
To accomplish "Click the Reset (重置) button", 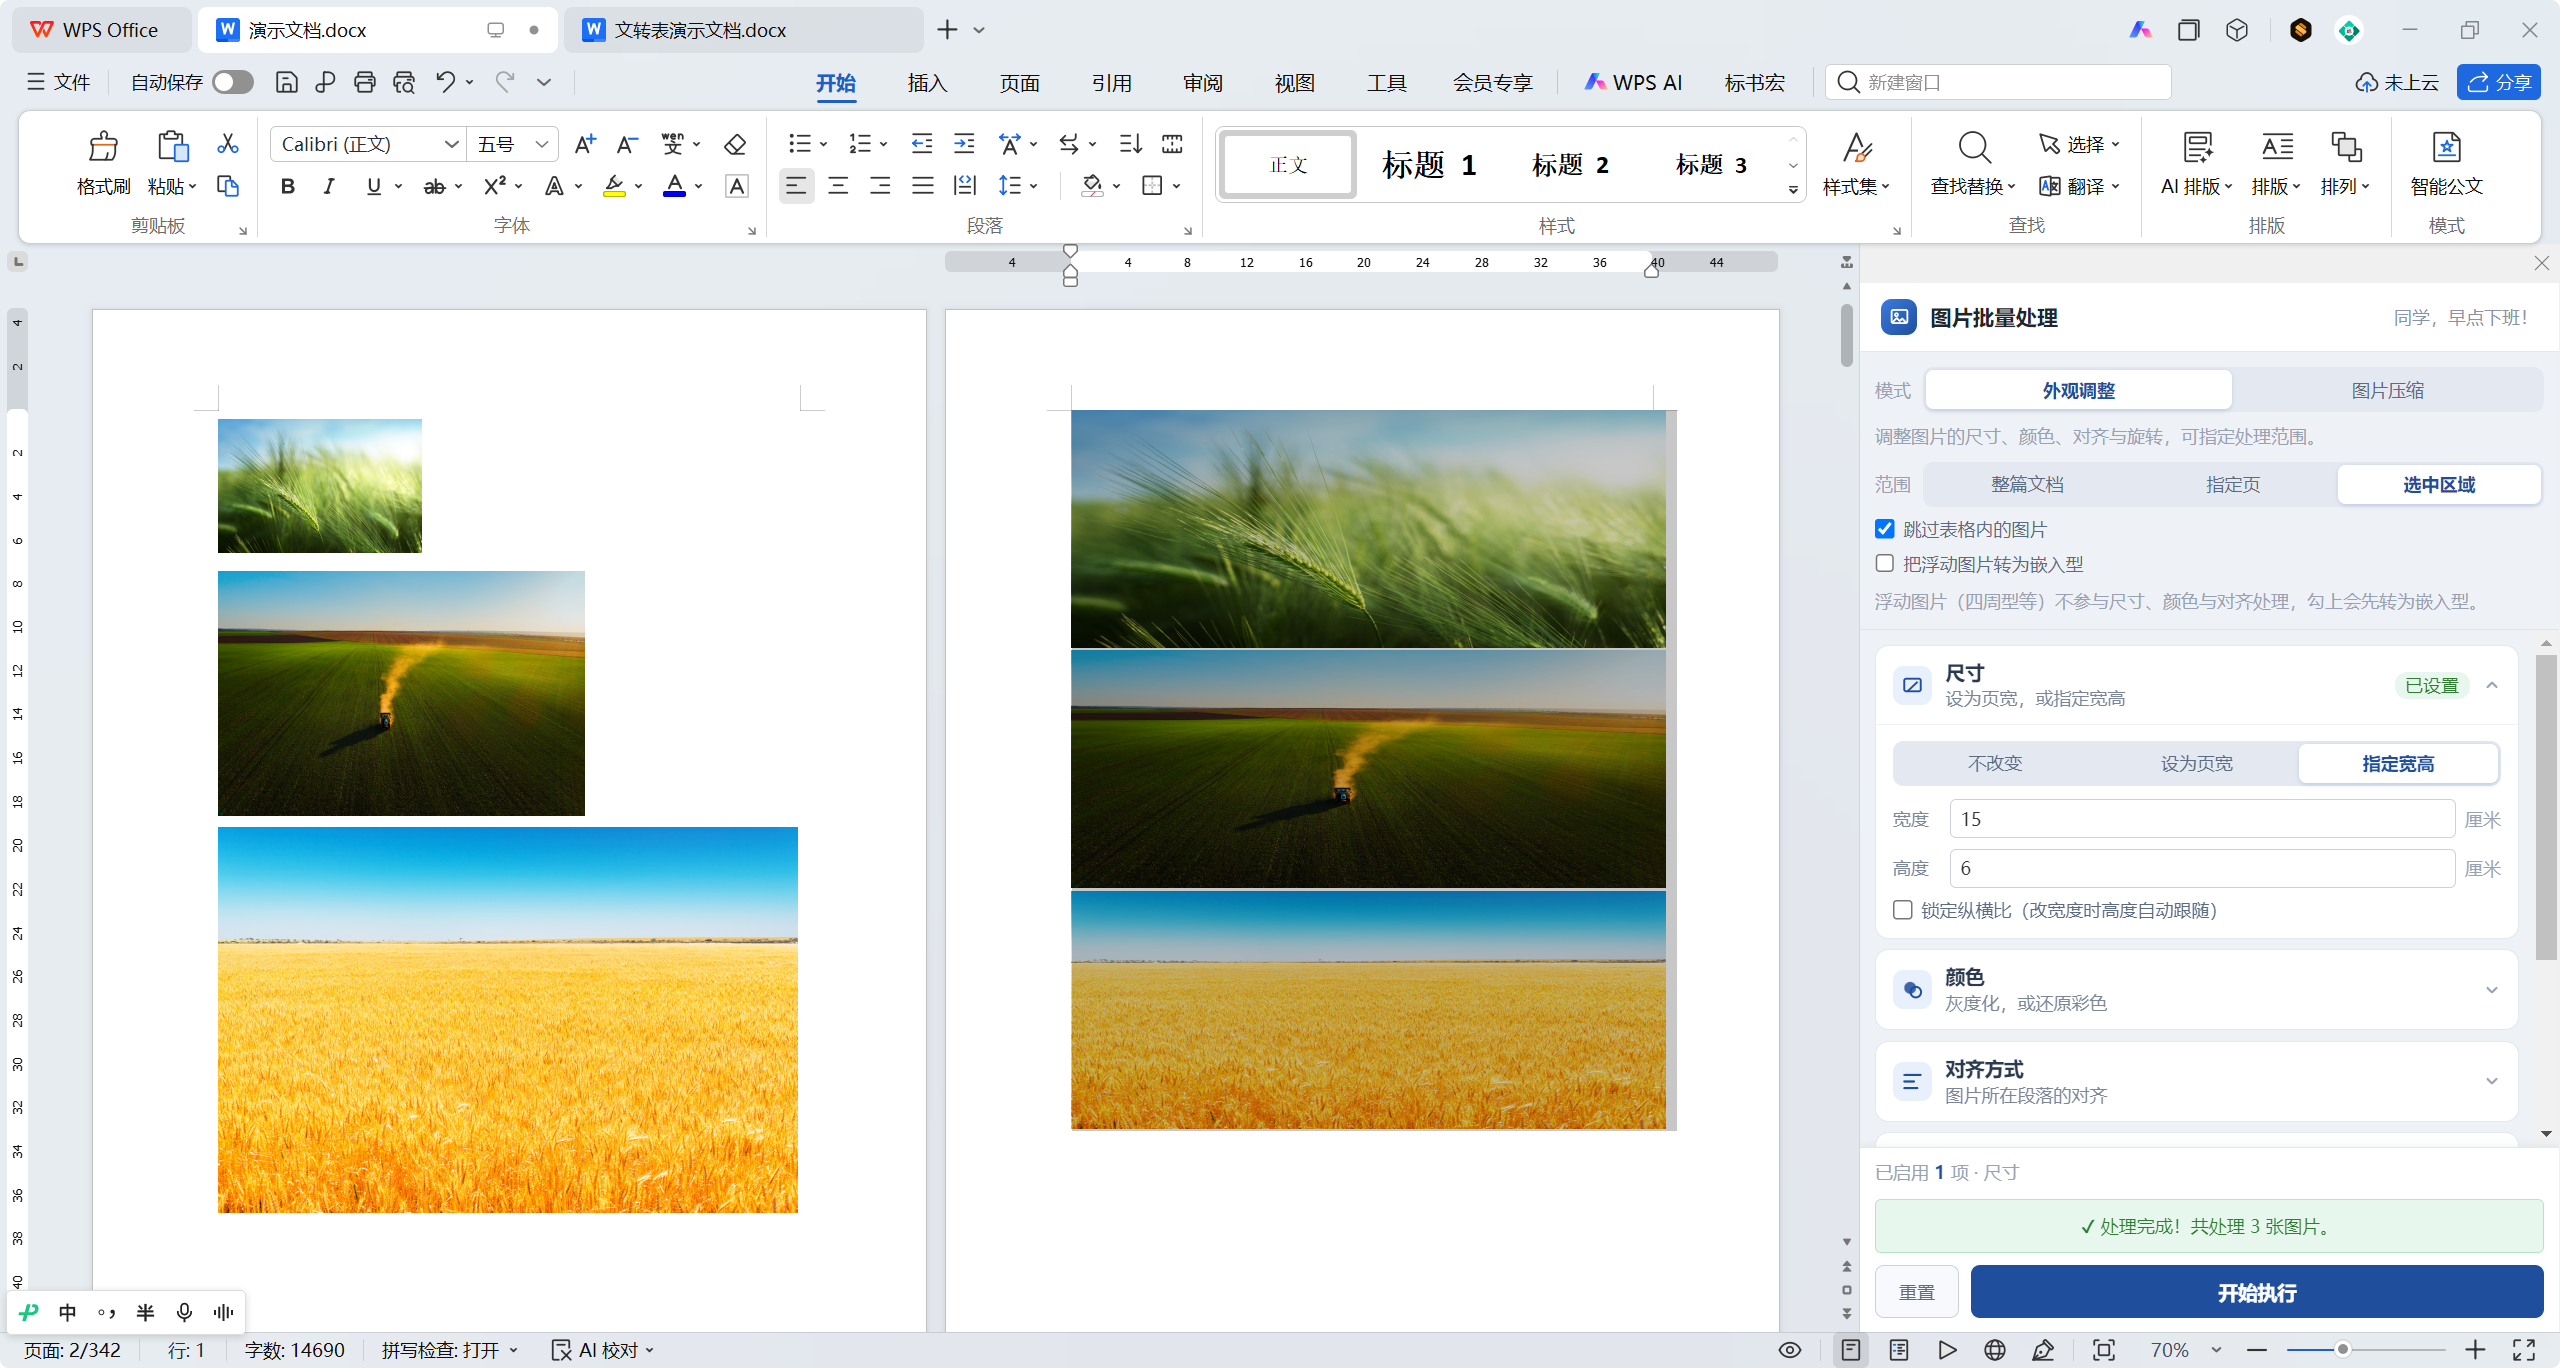I will pyautogui.click(x=1917, y=1293).
